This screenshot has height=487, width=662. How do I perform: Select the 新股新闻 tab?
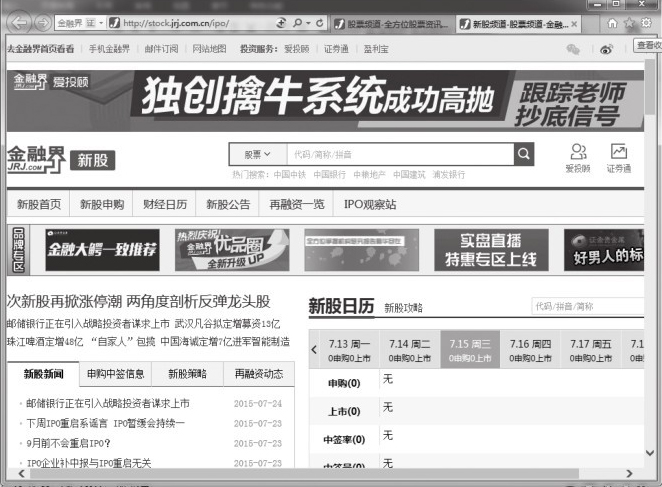pos(43,374)
